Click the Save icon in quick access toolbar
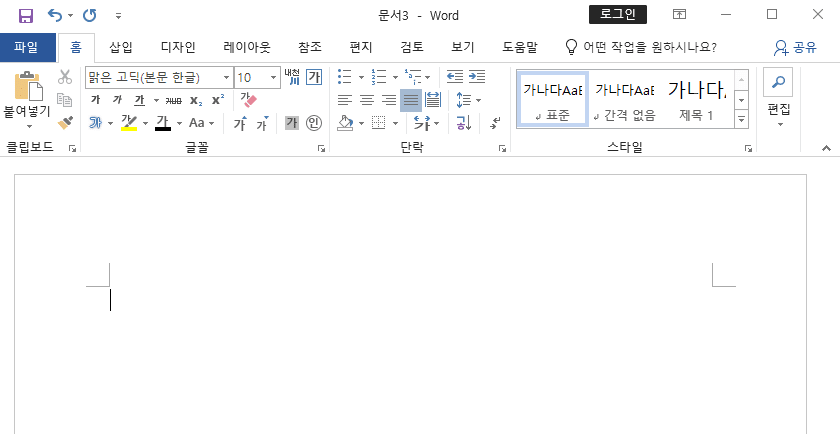The image size is (840, 434). click(26, 16)
